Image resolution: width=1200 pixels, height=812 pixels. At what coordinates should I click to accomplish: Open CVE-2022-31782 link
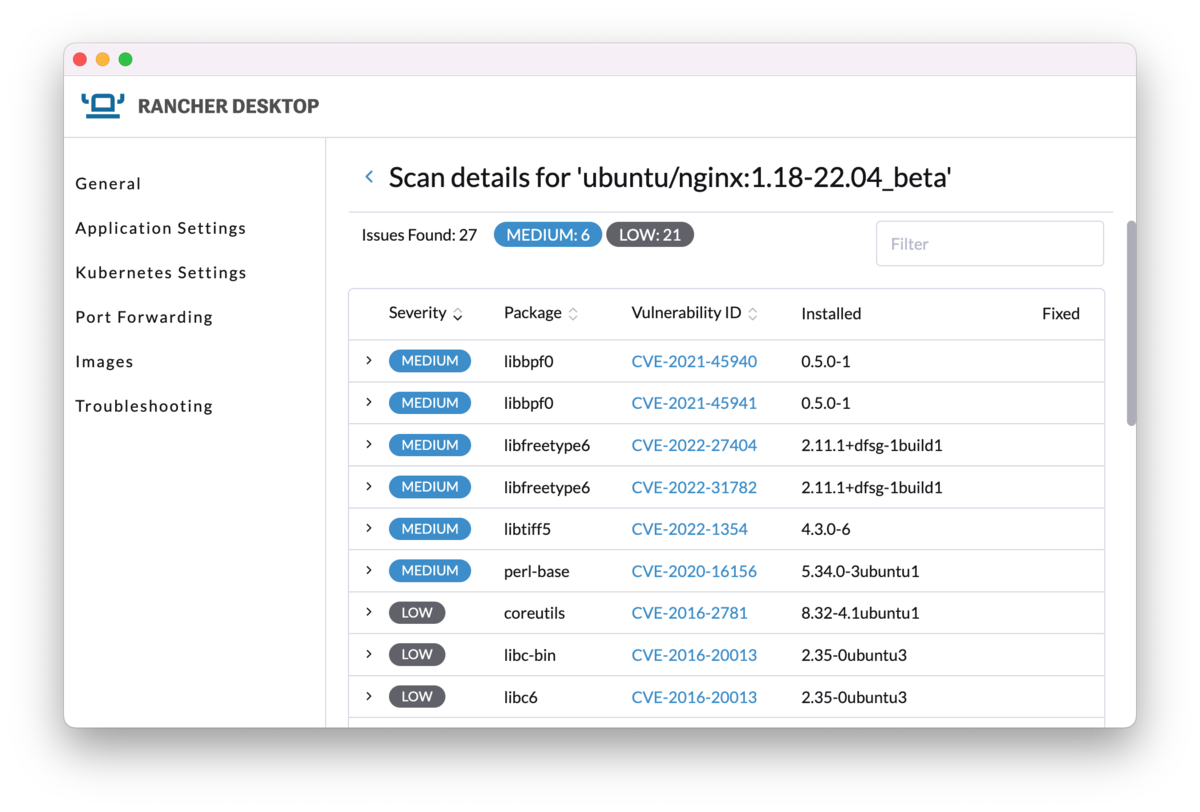[x=694, y=487]
